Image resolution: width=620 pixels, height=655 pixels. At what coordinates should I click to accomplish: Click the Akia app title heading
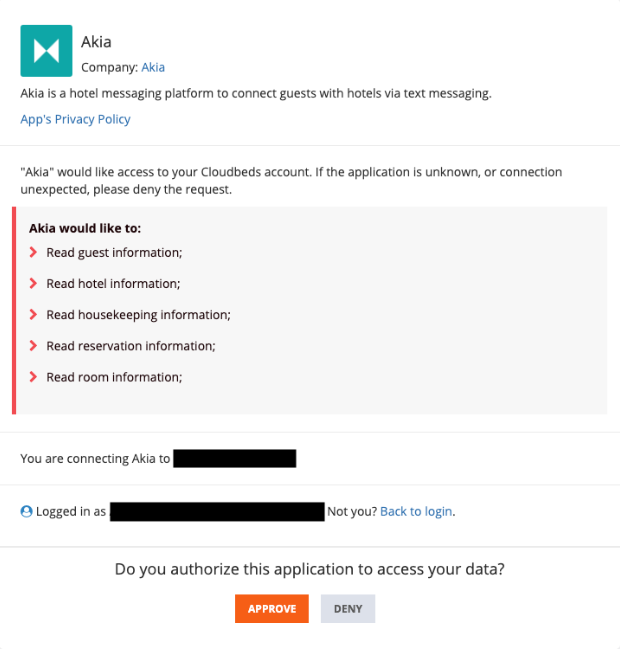96,42
